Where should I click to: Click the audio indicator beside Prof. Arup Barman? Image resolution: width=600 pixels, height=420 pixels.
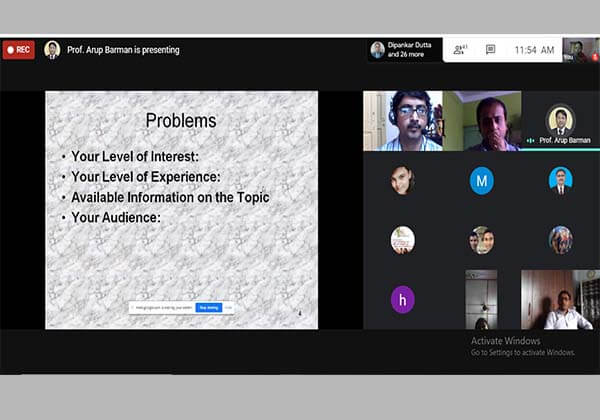coord(531,141)
